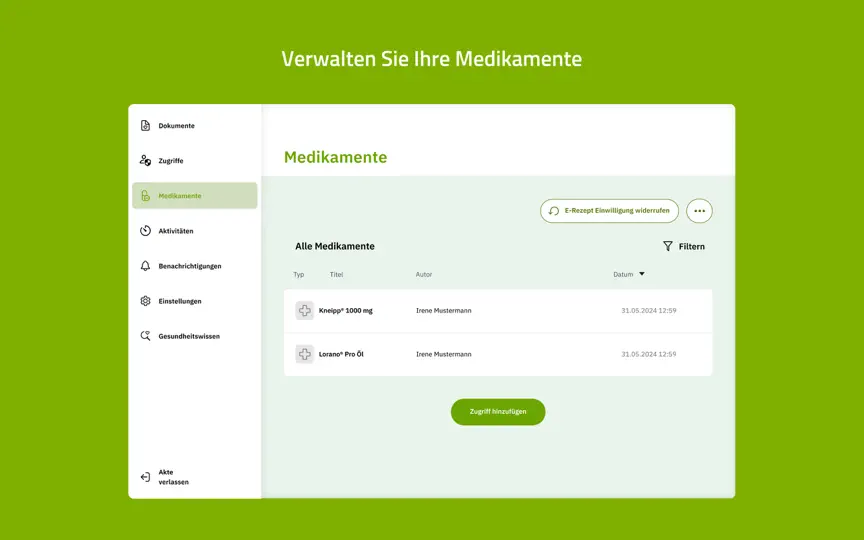
Task: Click the Aktivitäten clock icon
Action: [x=145, y=231]
